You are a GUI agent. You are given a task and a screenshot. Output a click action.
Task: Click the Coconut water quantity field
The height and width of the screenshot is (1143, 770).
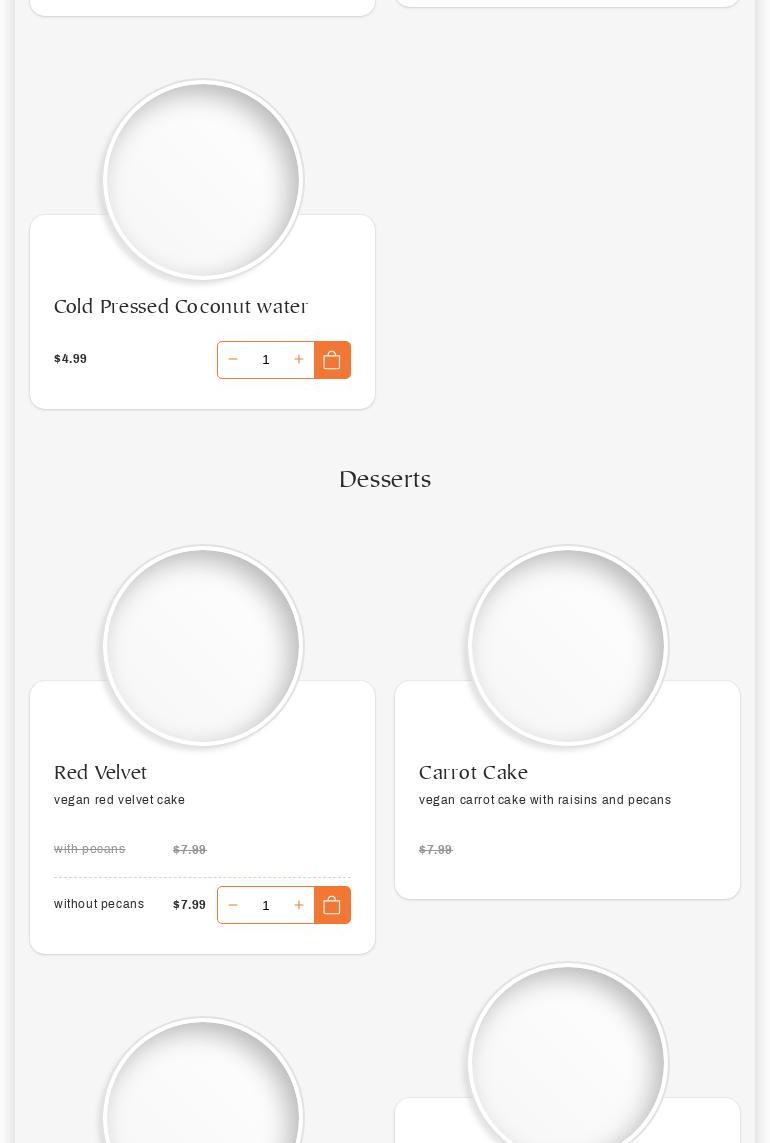click(x=266, y=360)
